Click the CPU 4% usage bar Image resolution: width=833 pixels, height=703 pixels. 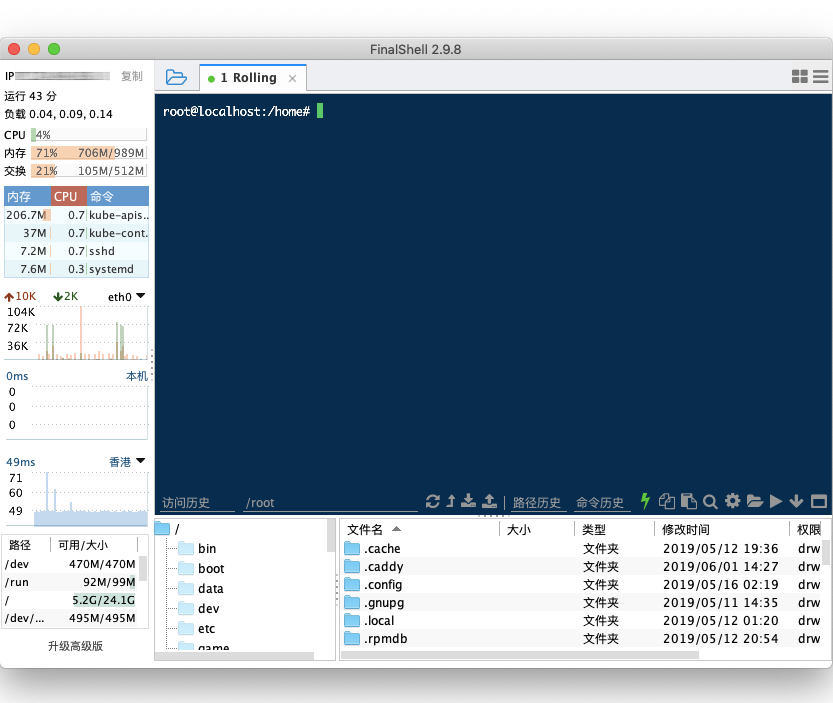[89, 135]
